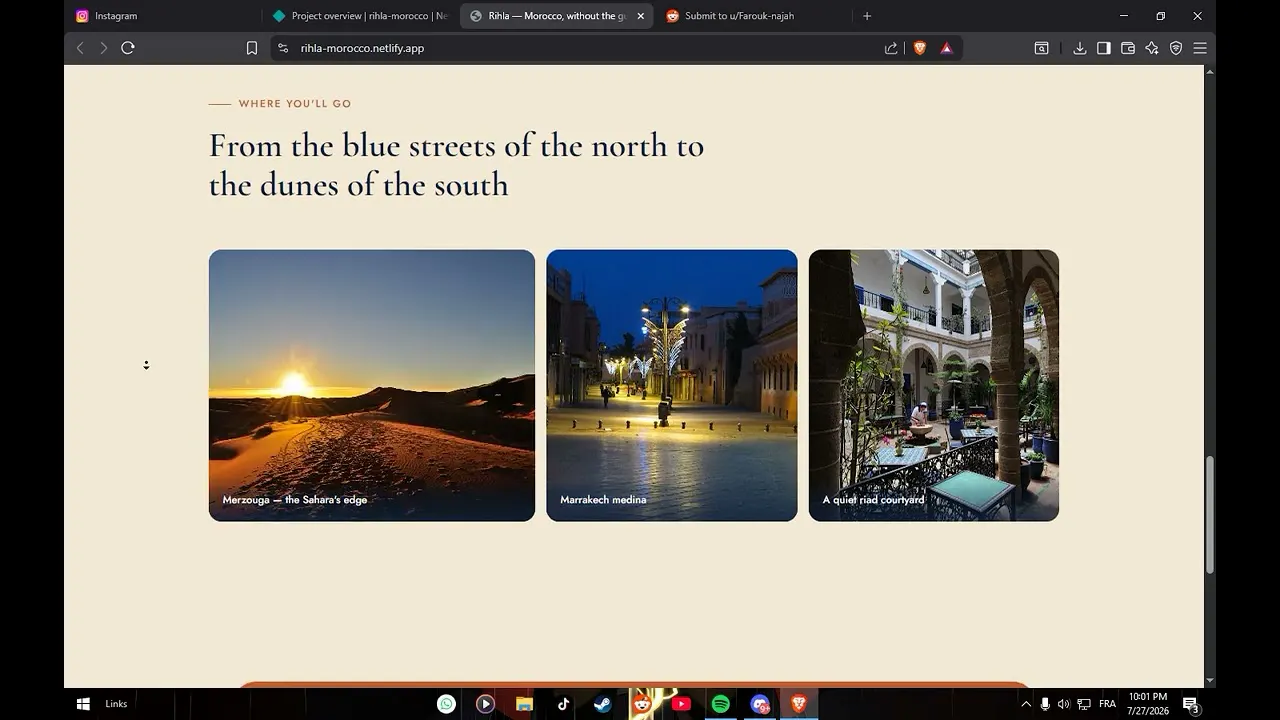Switch to the Project overview Netlify tab
This screenshot has height=720, width=1280.
(360, 16)
